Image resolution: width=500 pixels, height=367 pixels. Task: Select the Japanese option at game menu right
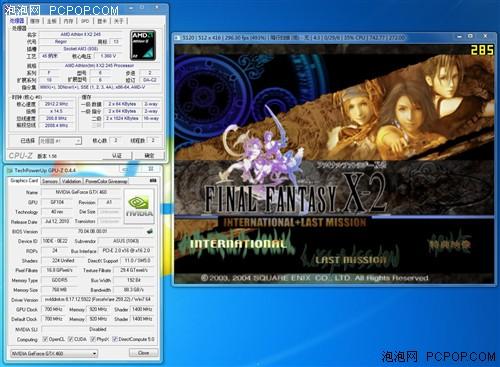(450, 245)
